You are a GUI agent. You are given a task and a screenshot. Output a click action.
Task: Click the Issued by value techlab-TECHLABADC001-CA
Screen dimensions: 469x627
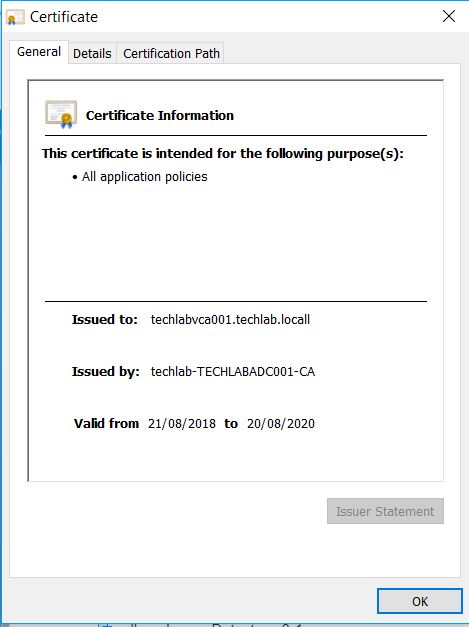point(233,371)
